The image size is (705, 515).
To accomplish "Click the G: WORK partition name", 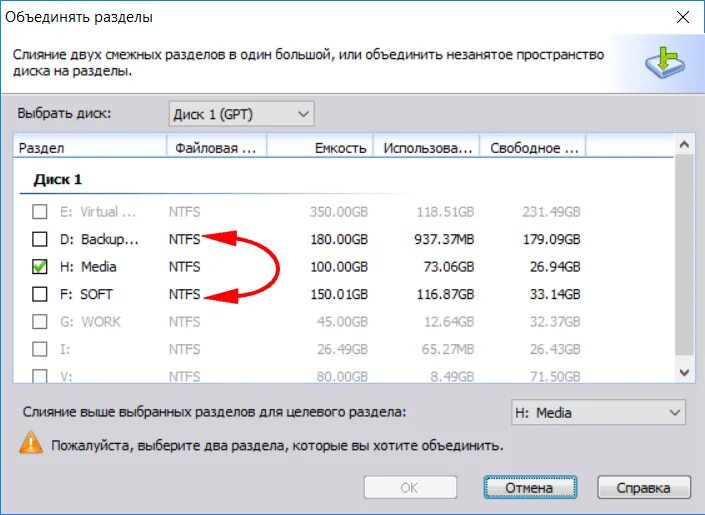I will 90,322.
